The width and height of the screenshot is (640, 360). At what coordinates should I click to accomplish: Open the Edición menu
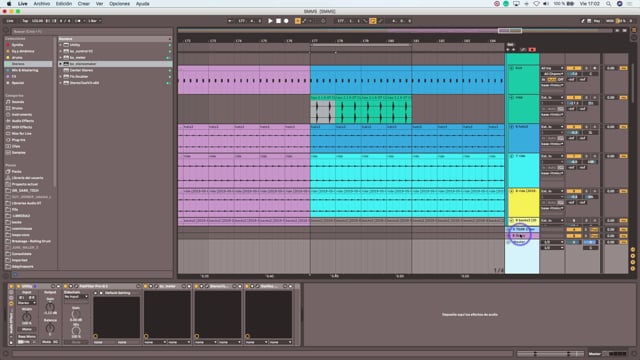click(x=64, y=4)
